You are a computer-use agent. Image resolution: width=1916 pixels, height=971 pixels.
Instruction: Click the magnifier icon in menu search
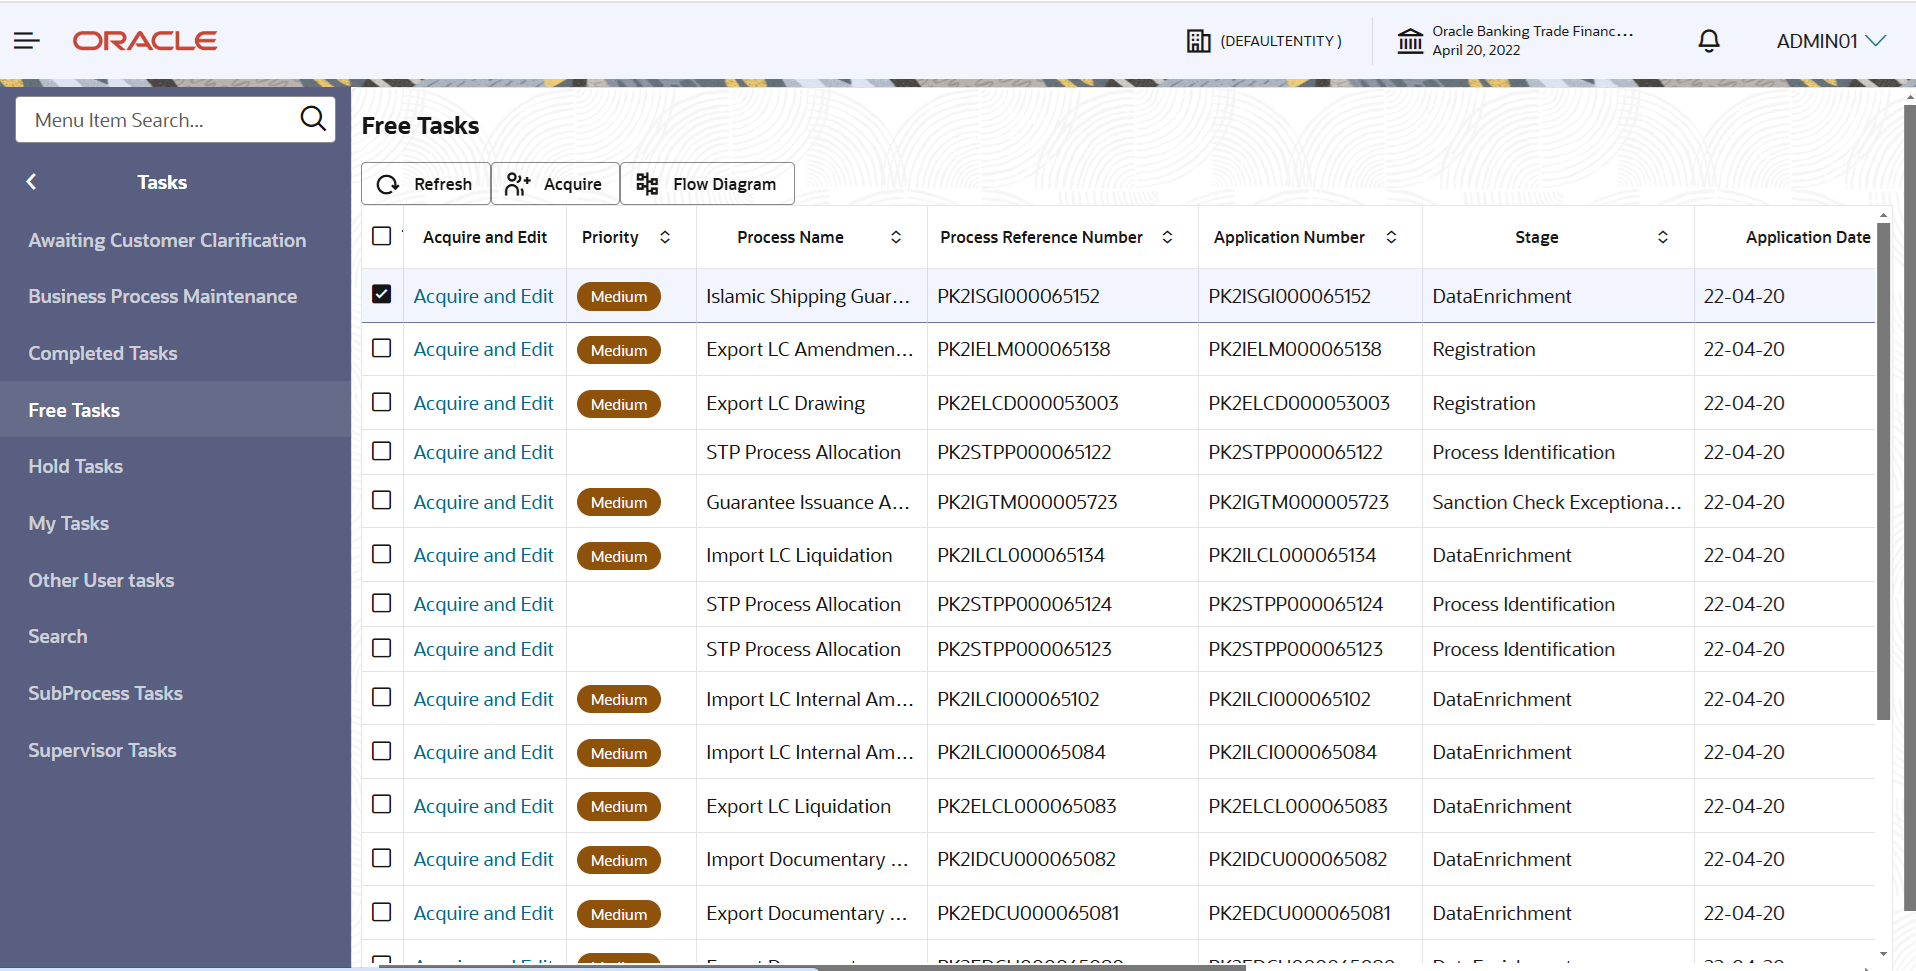[313, 119]
